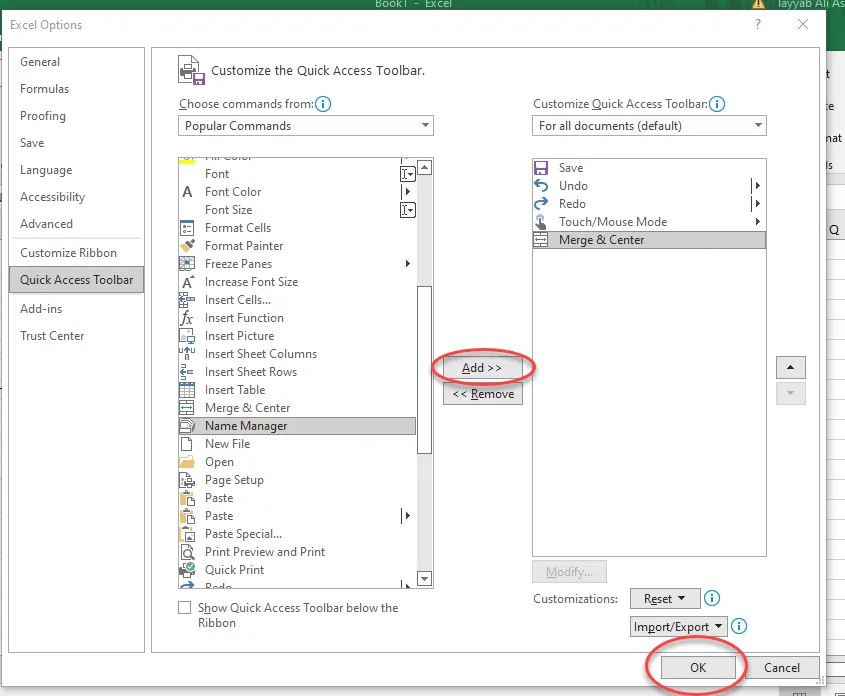This screenshot has width=845, height=696.
Task: Select the Save icon in toolbar list
Action: 541,168
